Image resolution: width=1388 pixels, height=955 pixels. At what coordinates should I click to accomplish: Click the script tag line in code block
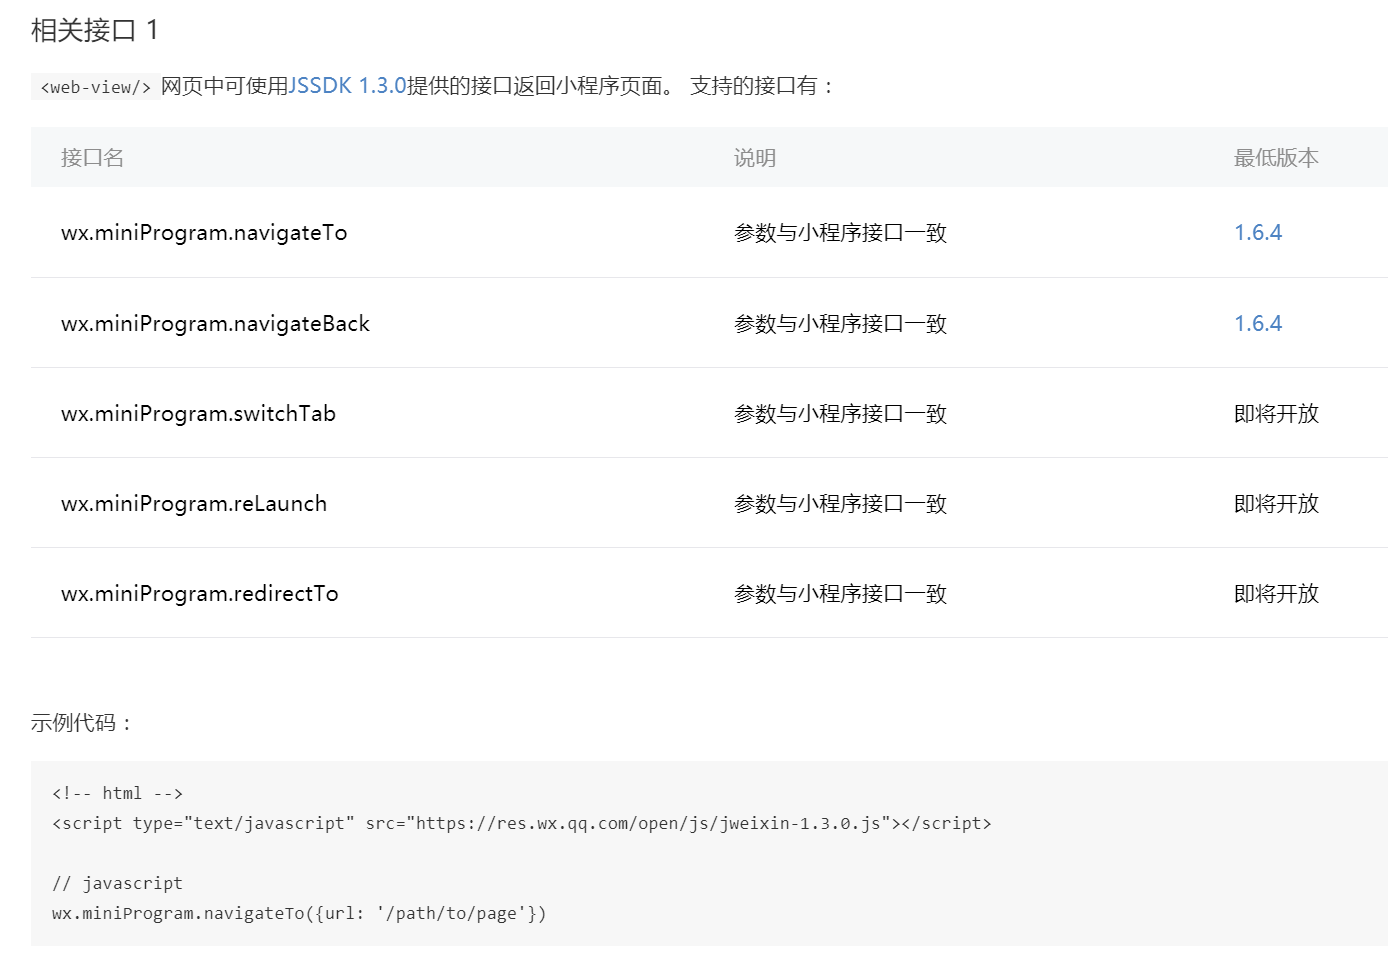coord(521,824)
